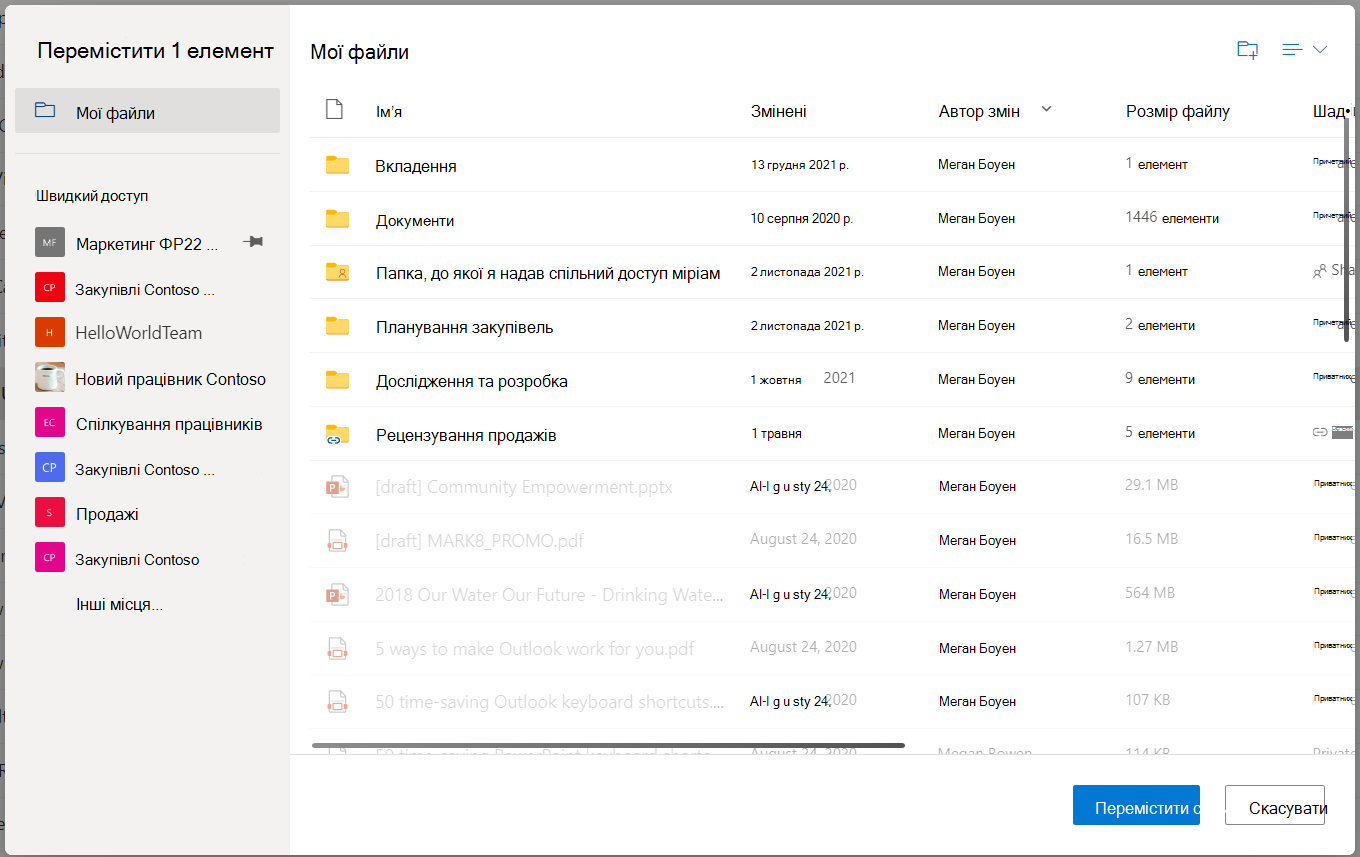Click the shared folder icon with person badge
The height and width of the screenshot is (857, 1360).
tap(337, 272)
